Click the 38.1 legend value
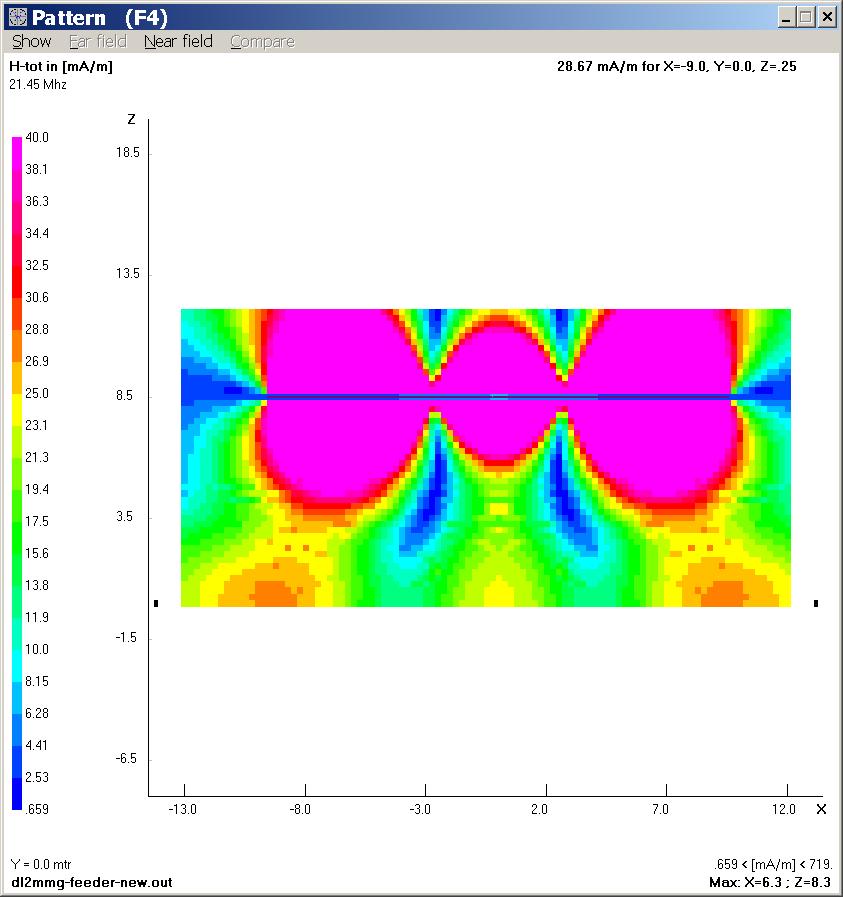The image size is (843, 897). tap(36, 169)
